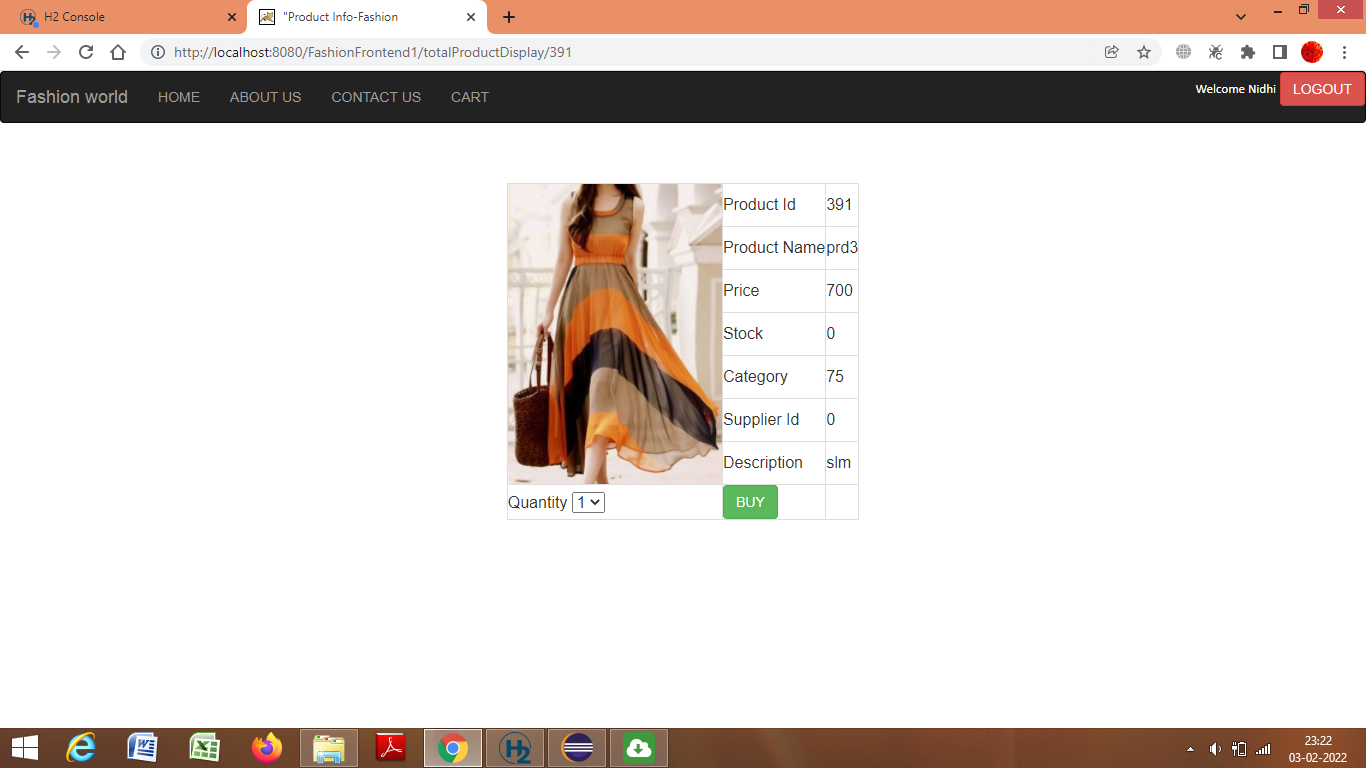Open Eclipse IDE from the taskbar
The image size is (1366, 768).
point(577,748)
